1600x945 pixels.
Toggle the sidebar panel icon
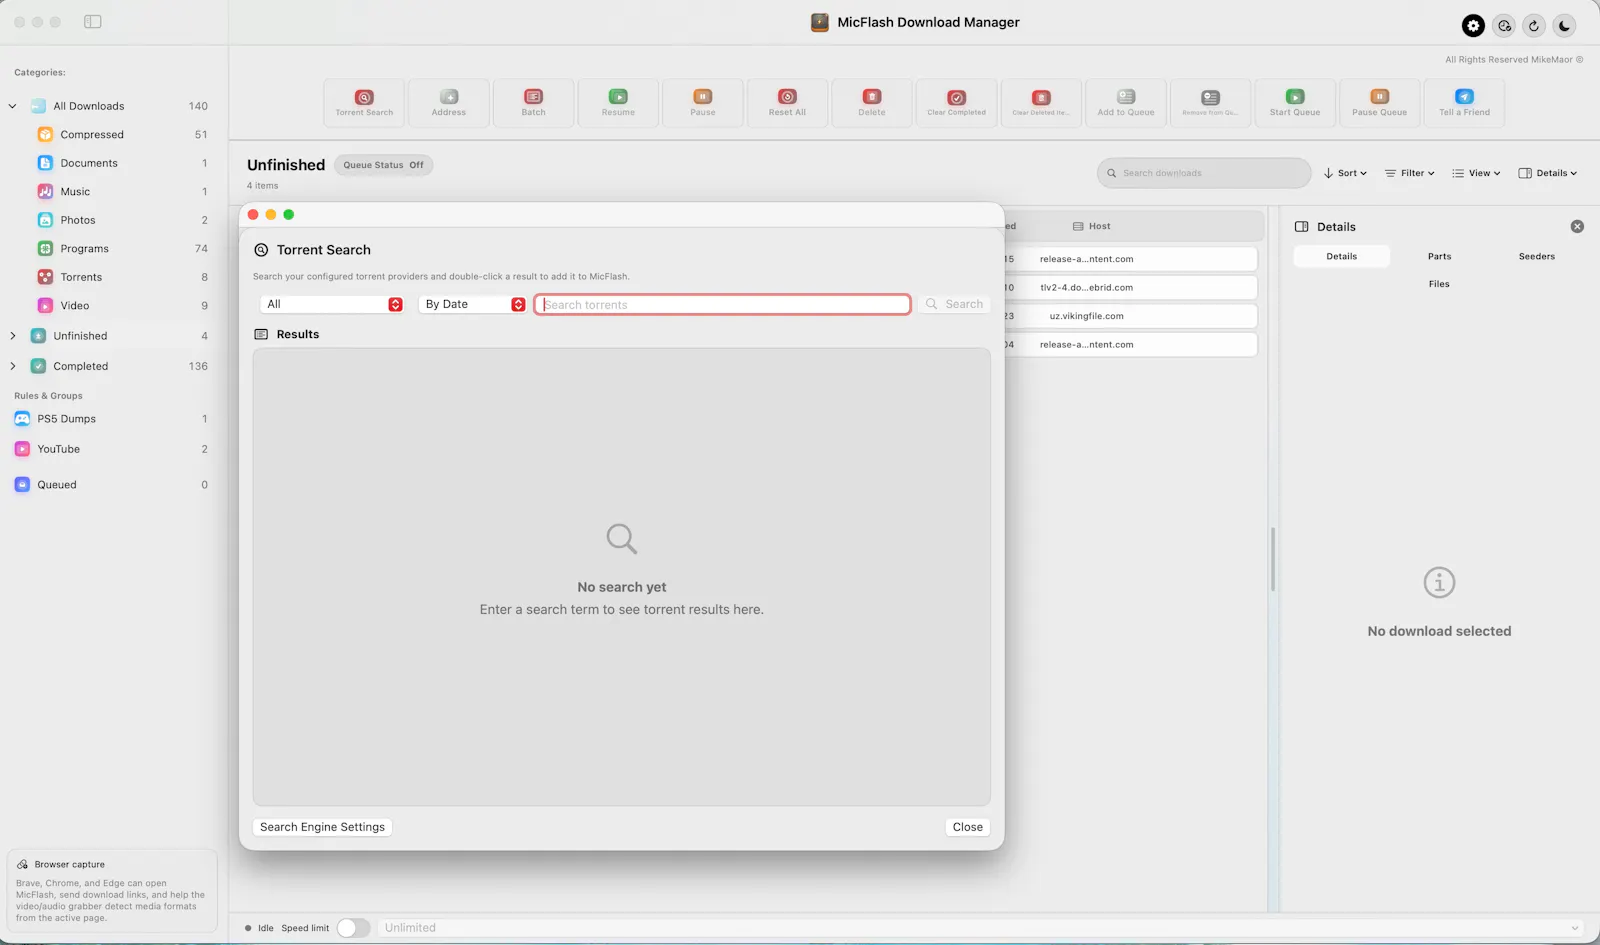pyautogui.click(x=93, y=22)
